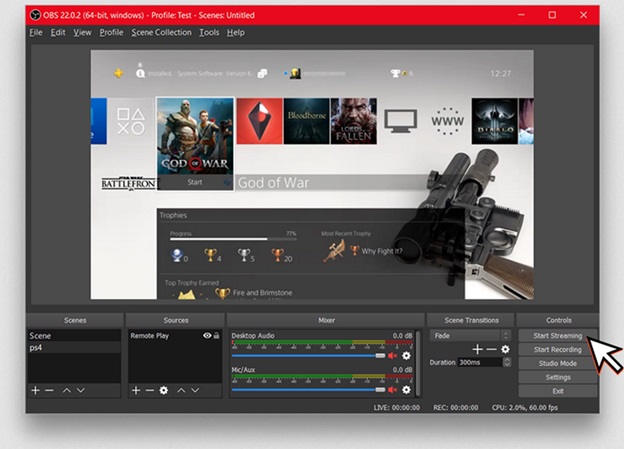Remove the selected scene with the minus icon
Screen dimensions: 624x449
coord(49,390)
